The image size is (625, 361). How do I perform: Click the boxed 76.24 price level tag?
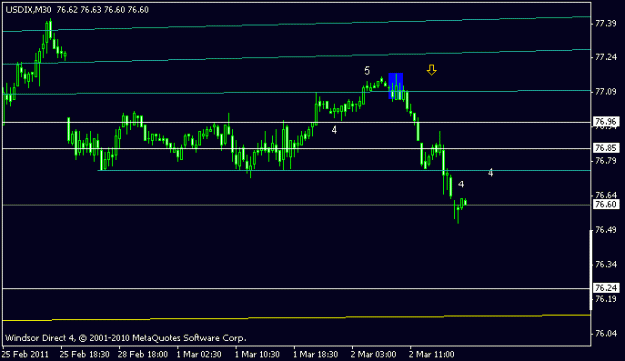coord(605,288)
